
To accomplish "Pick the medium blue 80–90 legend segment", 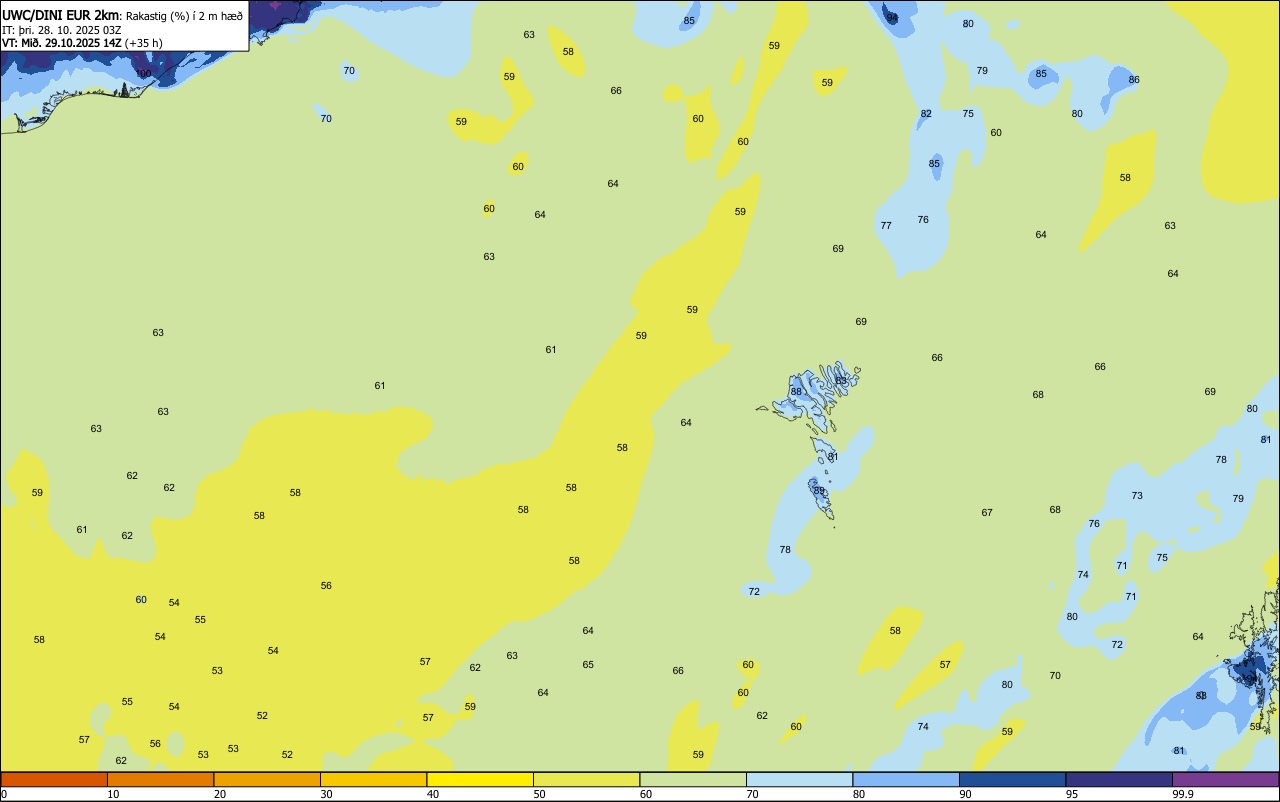I will pos(906,779).
